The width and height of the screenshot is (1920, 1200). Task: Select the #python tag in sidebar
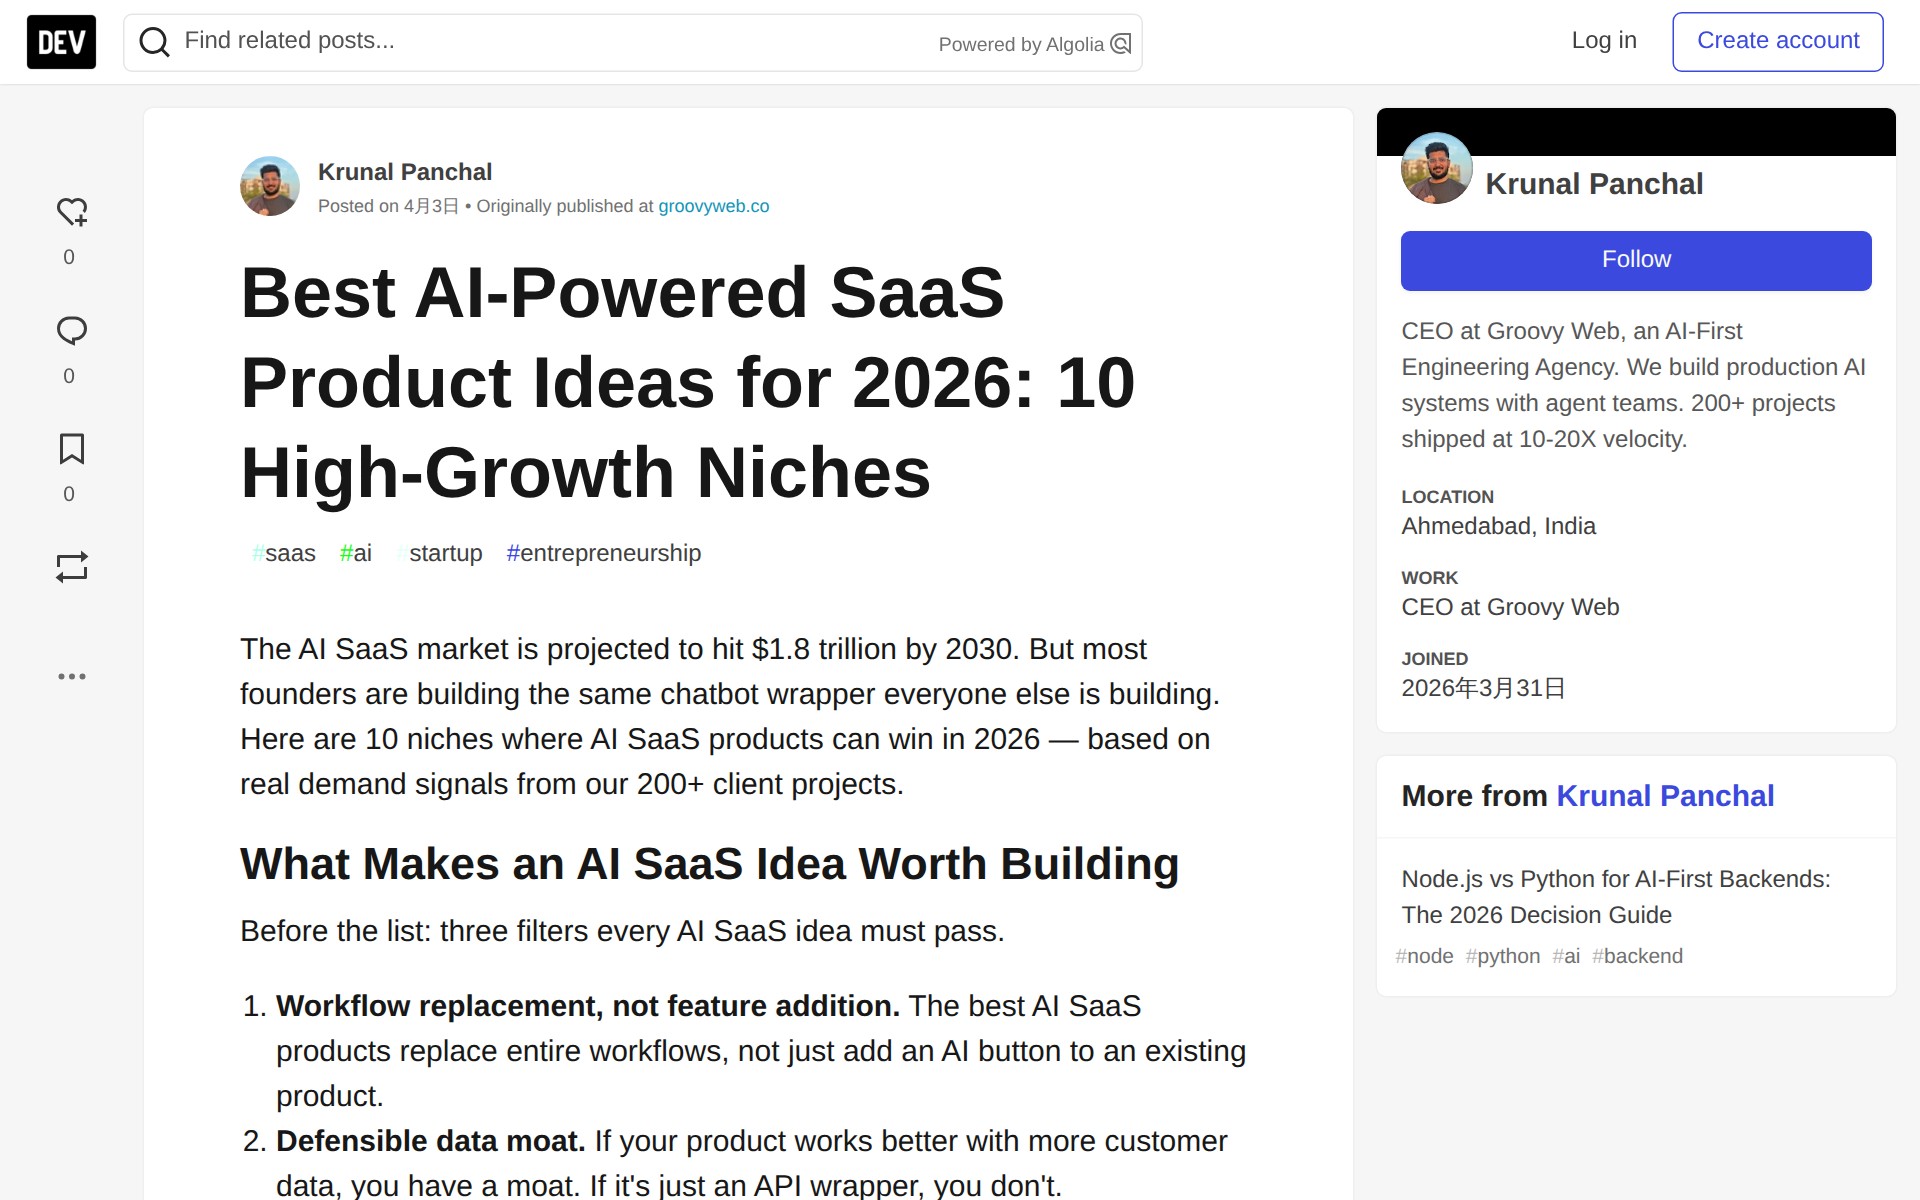(x=1502, y=956)
